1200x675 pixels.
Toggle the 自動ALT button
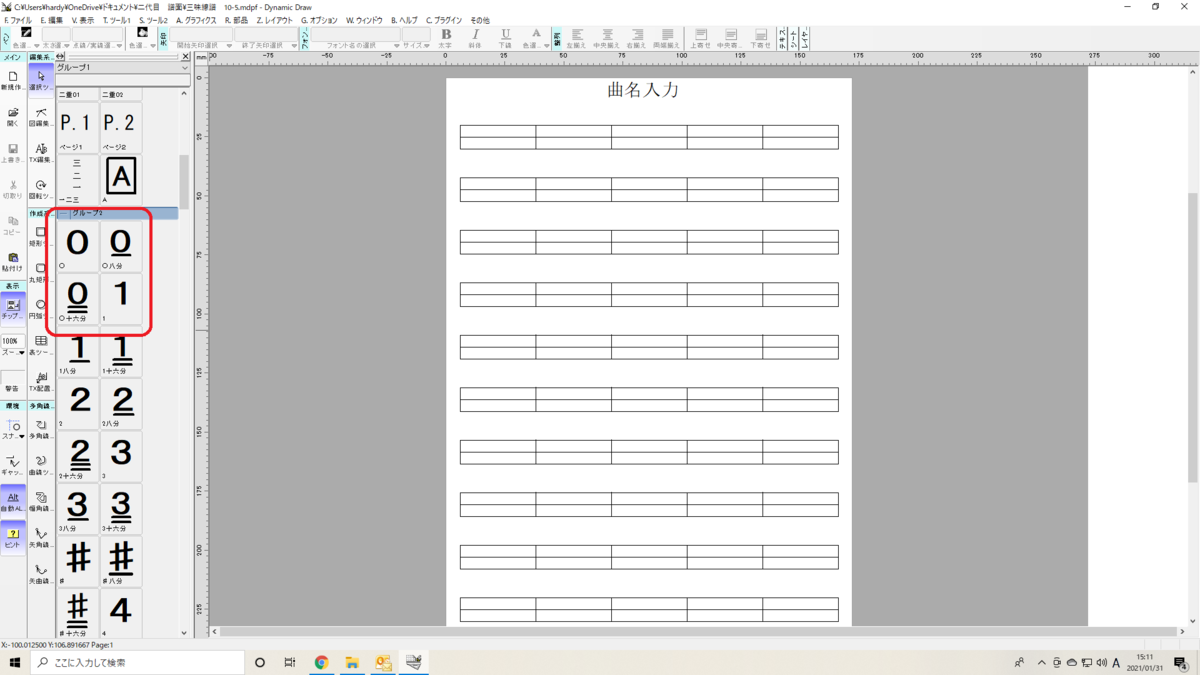[13, 501]
